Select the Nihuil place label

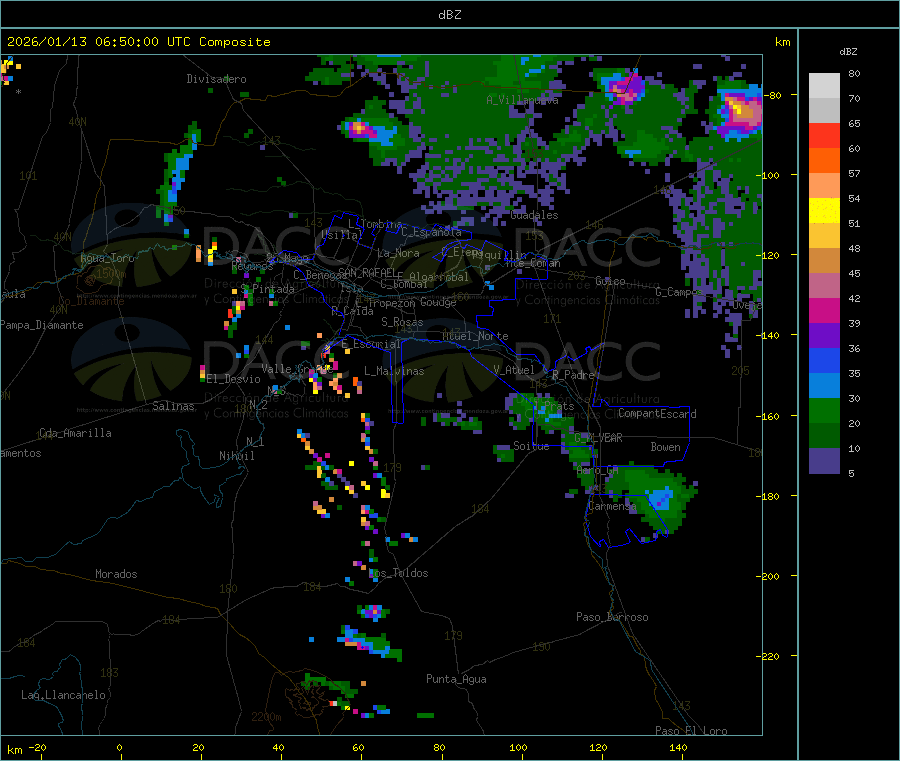tap(236, 456)
